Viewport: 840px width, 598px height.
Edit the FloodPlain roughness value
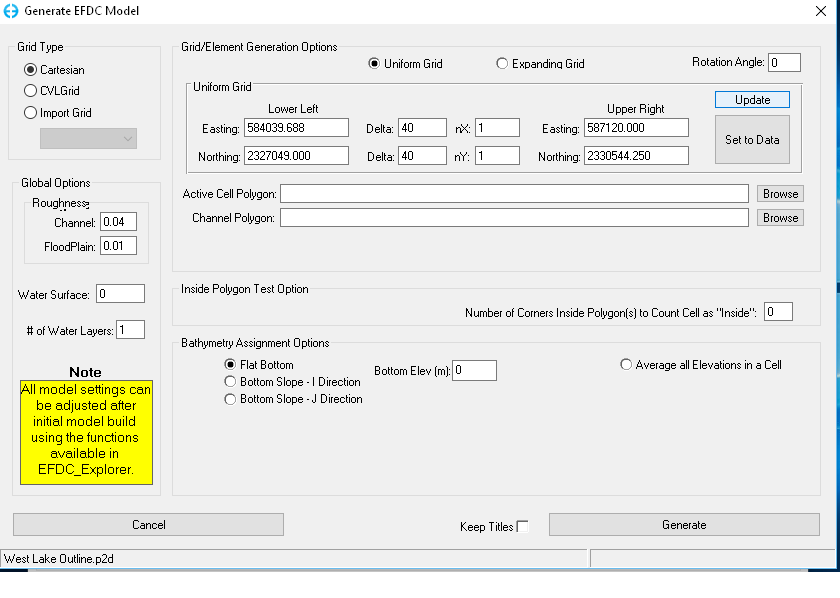pyautogui.click(x=118, y=246)
